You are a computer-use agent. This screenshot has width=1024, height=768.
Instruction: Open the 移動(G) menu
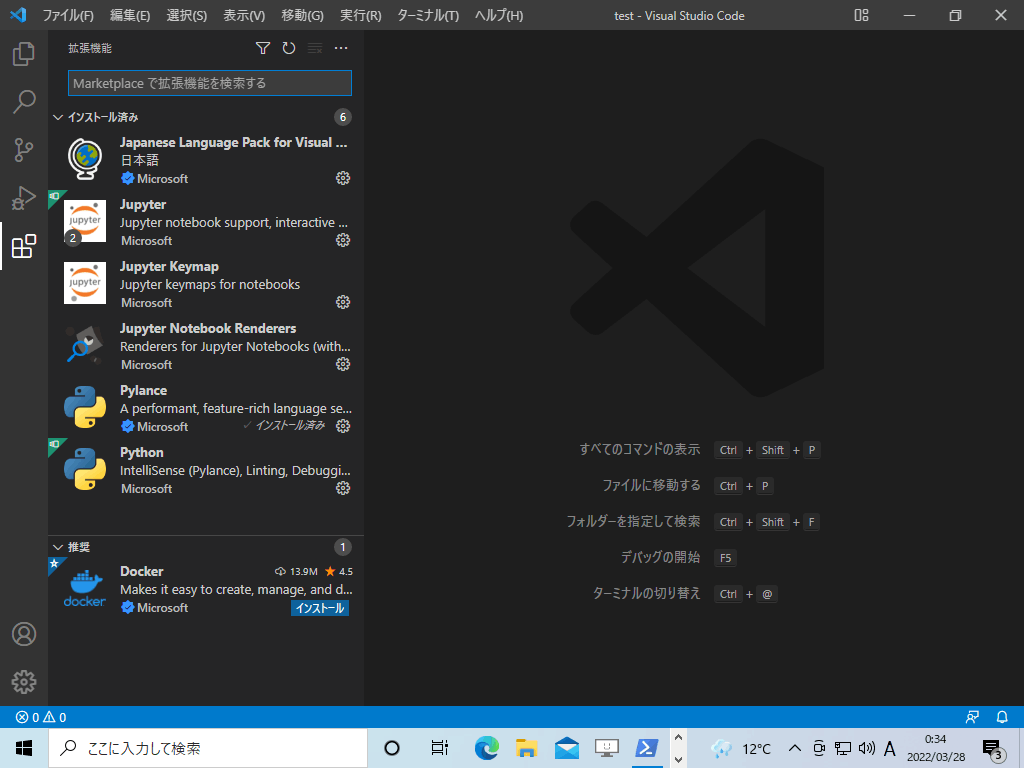click(x=302, y=15)
